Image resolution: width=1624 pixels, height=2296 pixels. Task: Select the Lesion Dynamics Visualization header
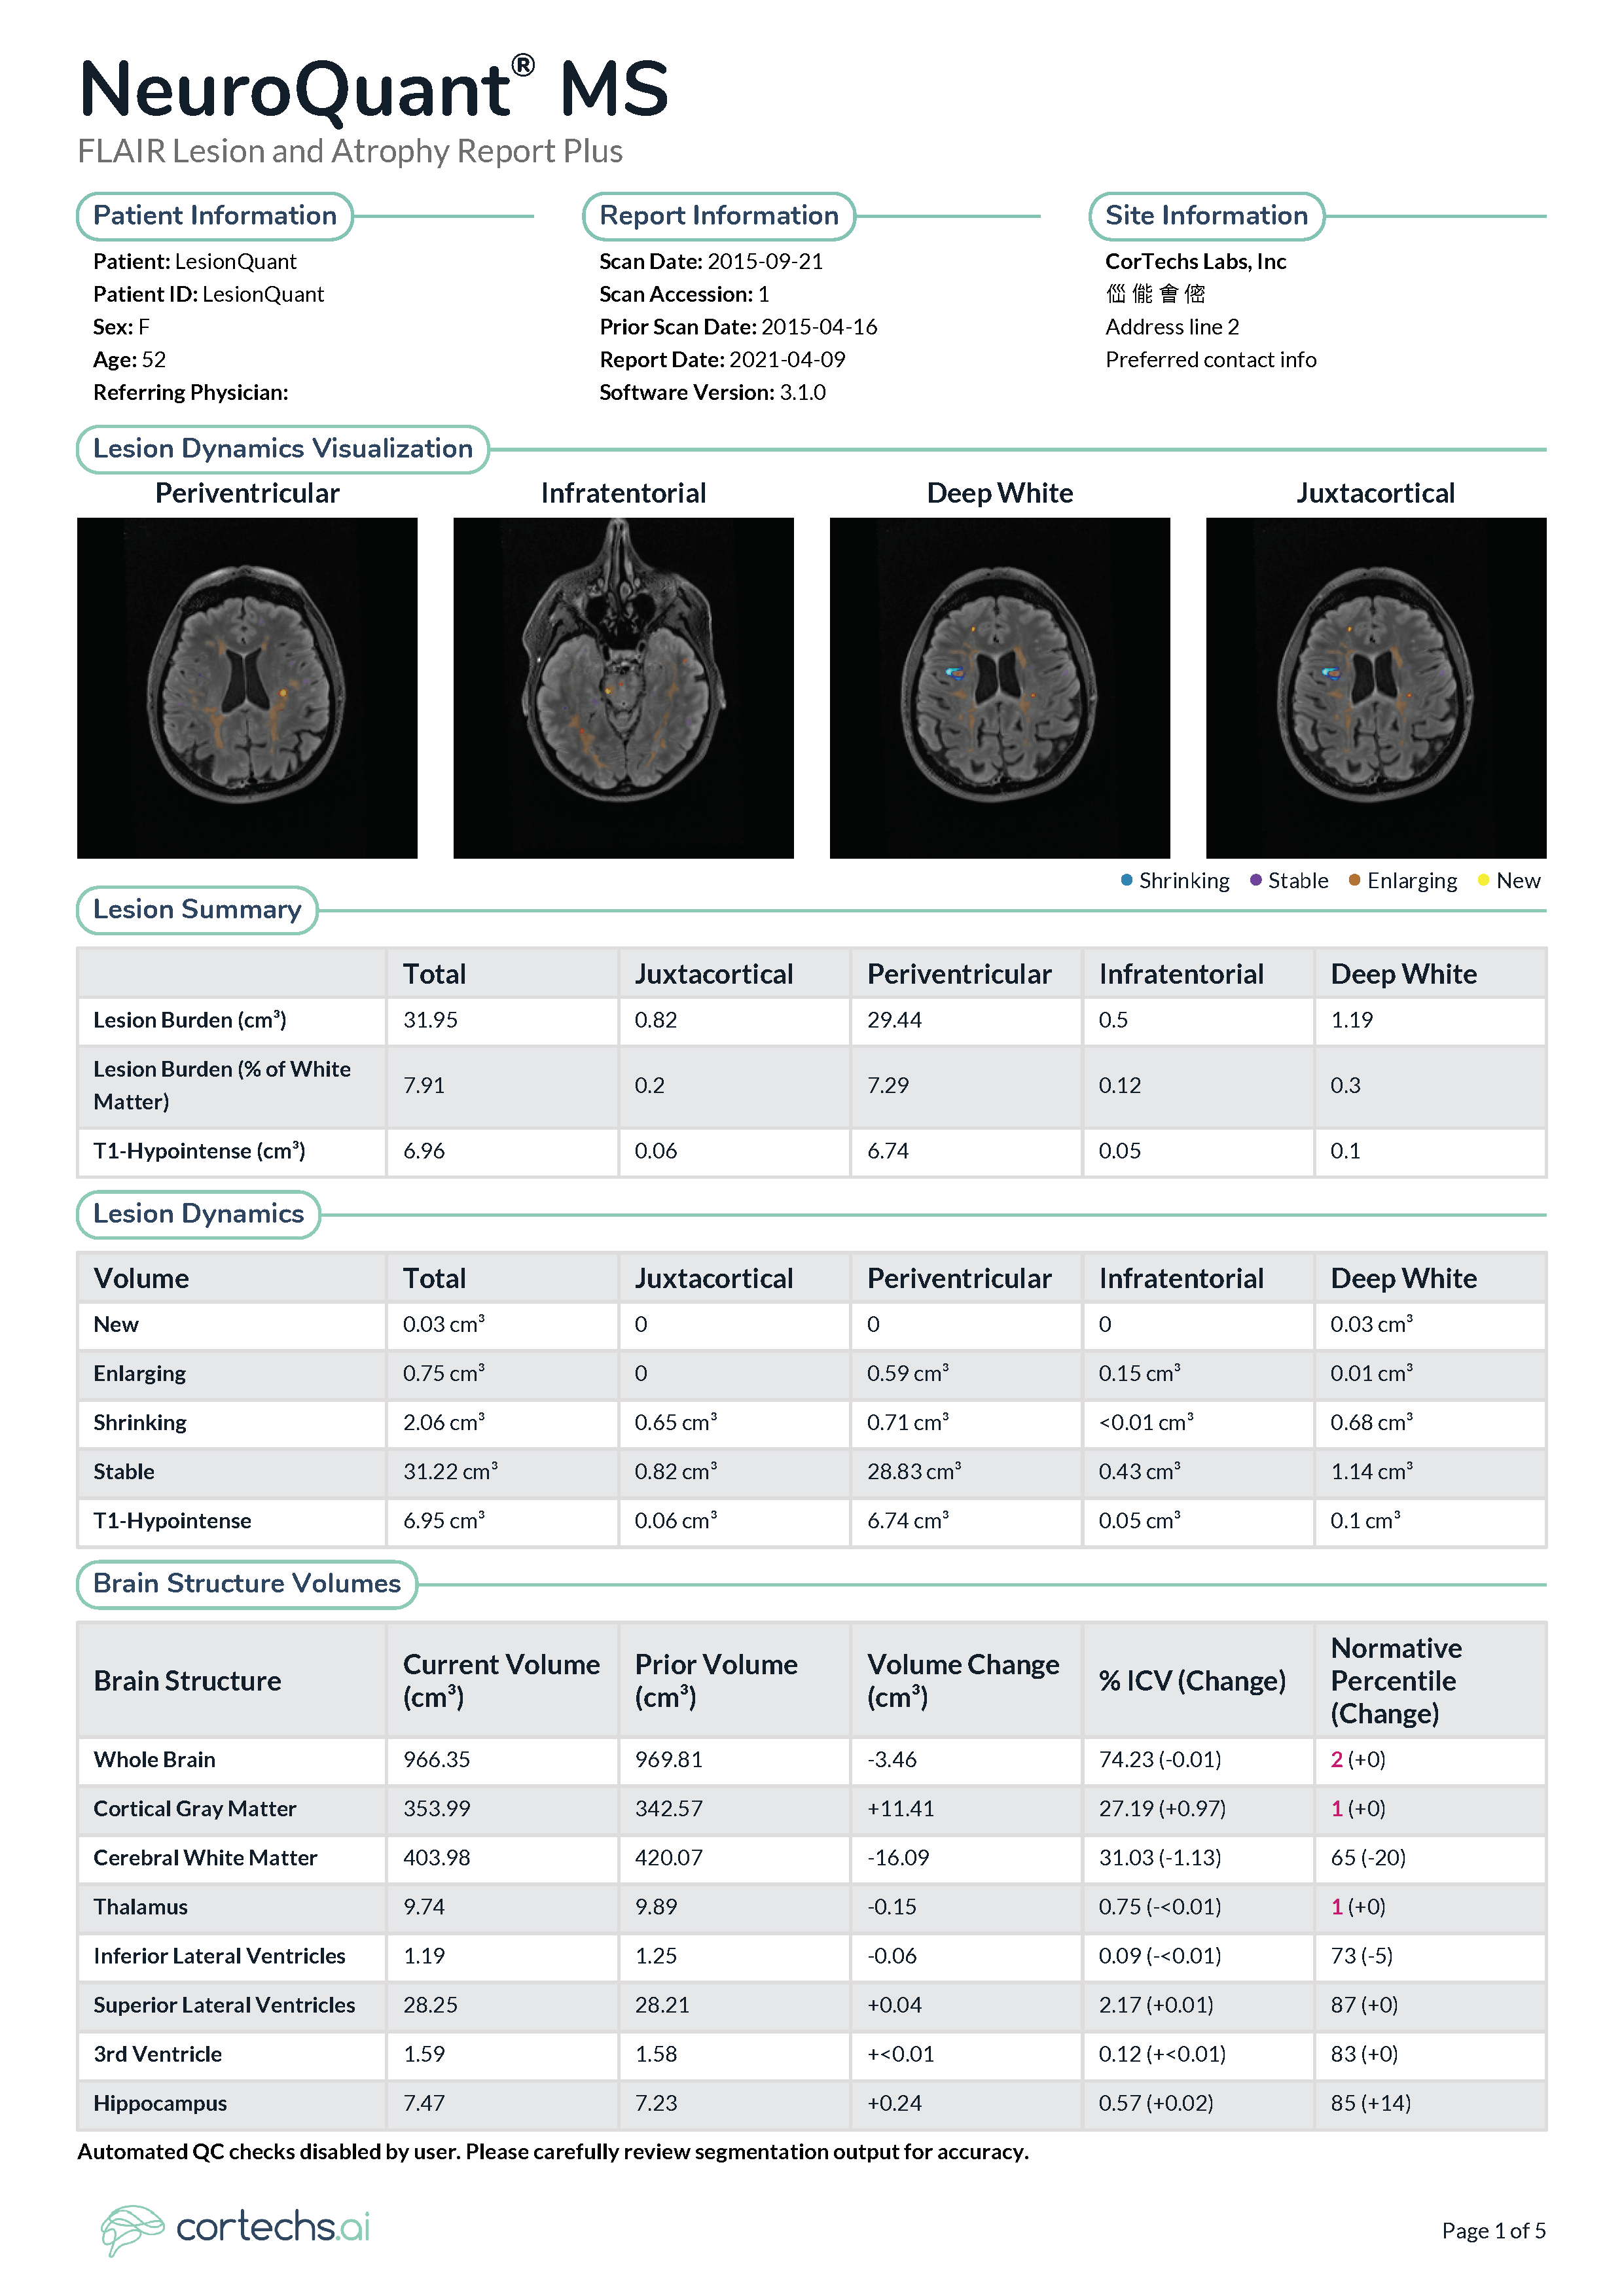283,449
